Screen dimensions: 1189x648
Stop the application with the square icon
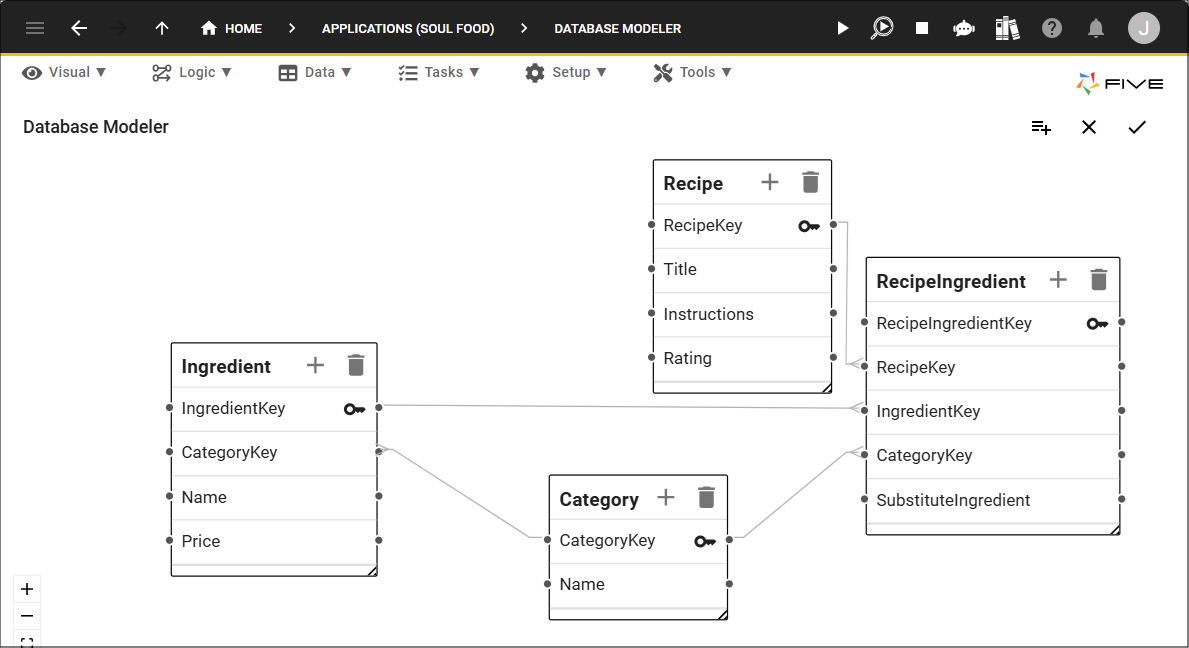pyautogui.click(x=922, y=29)
